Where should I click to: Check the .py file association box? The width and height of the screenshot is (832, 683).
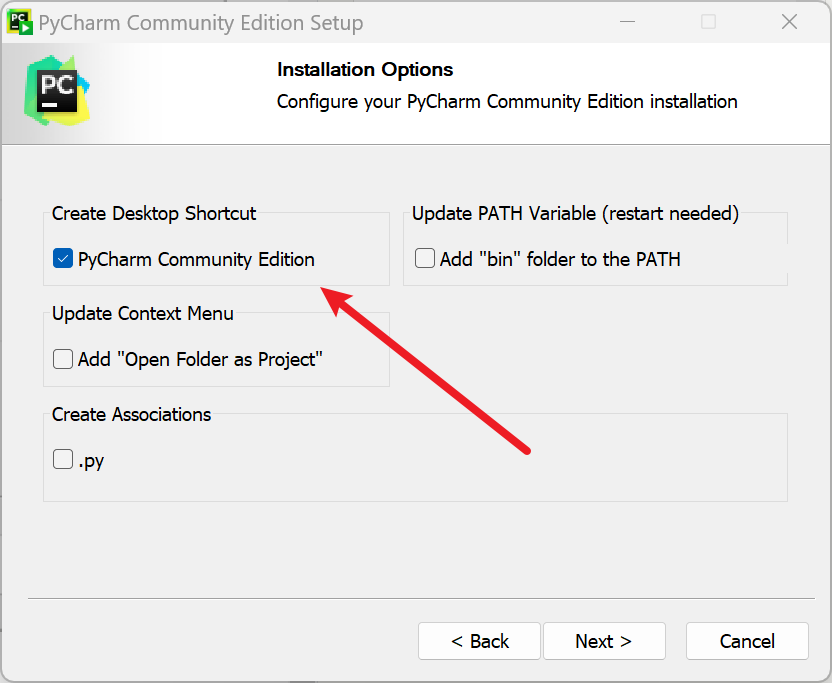point(63,460)
